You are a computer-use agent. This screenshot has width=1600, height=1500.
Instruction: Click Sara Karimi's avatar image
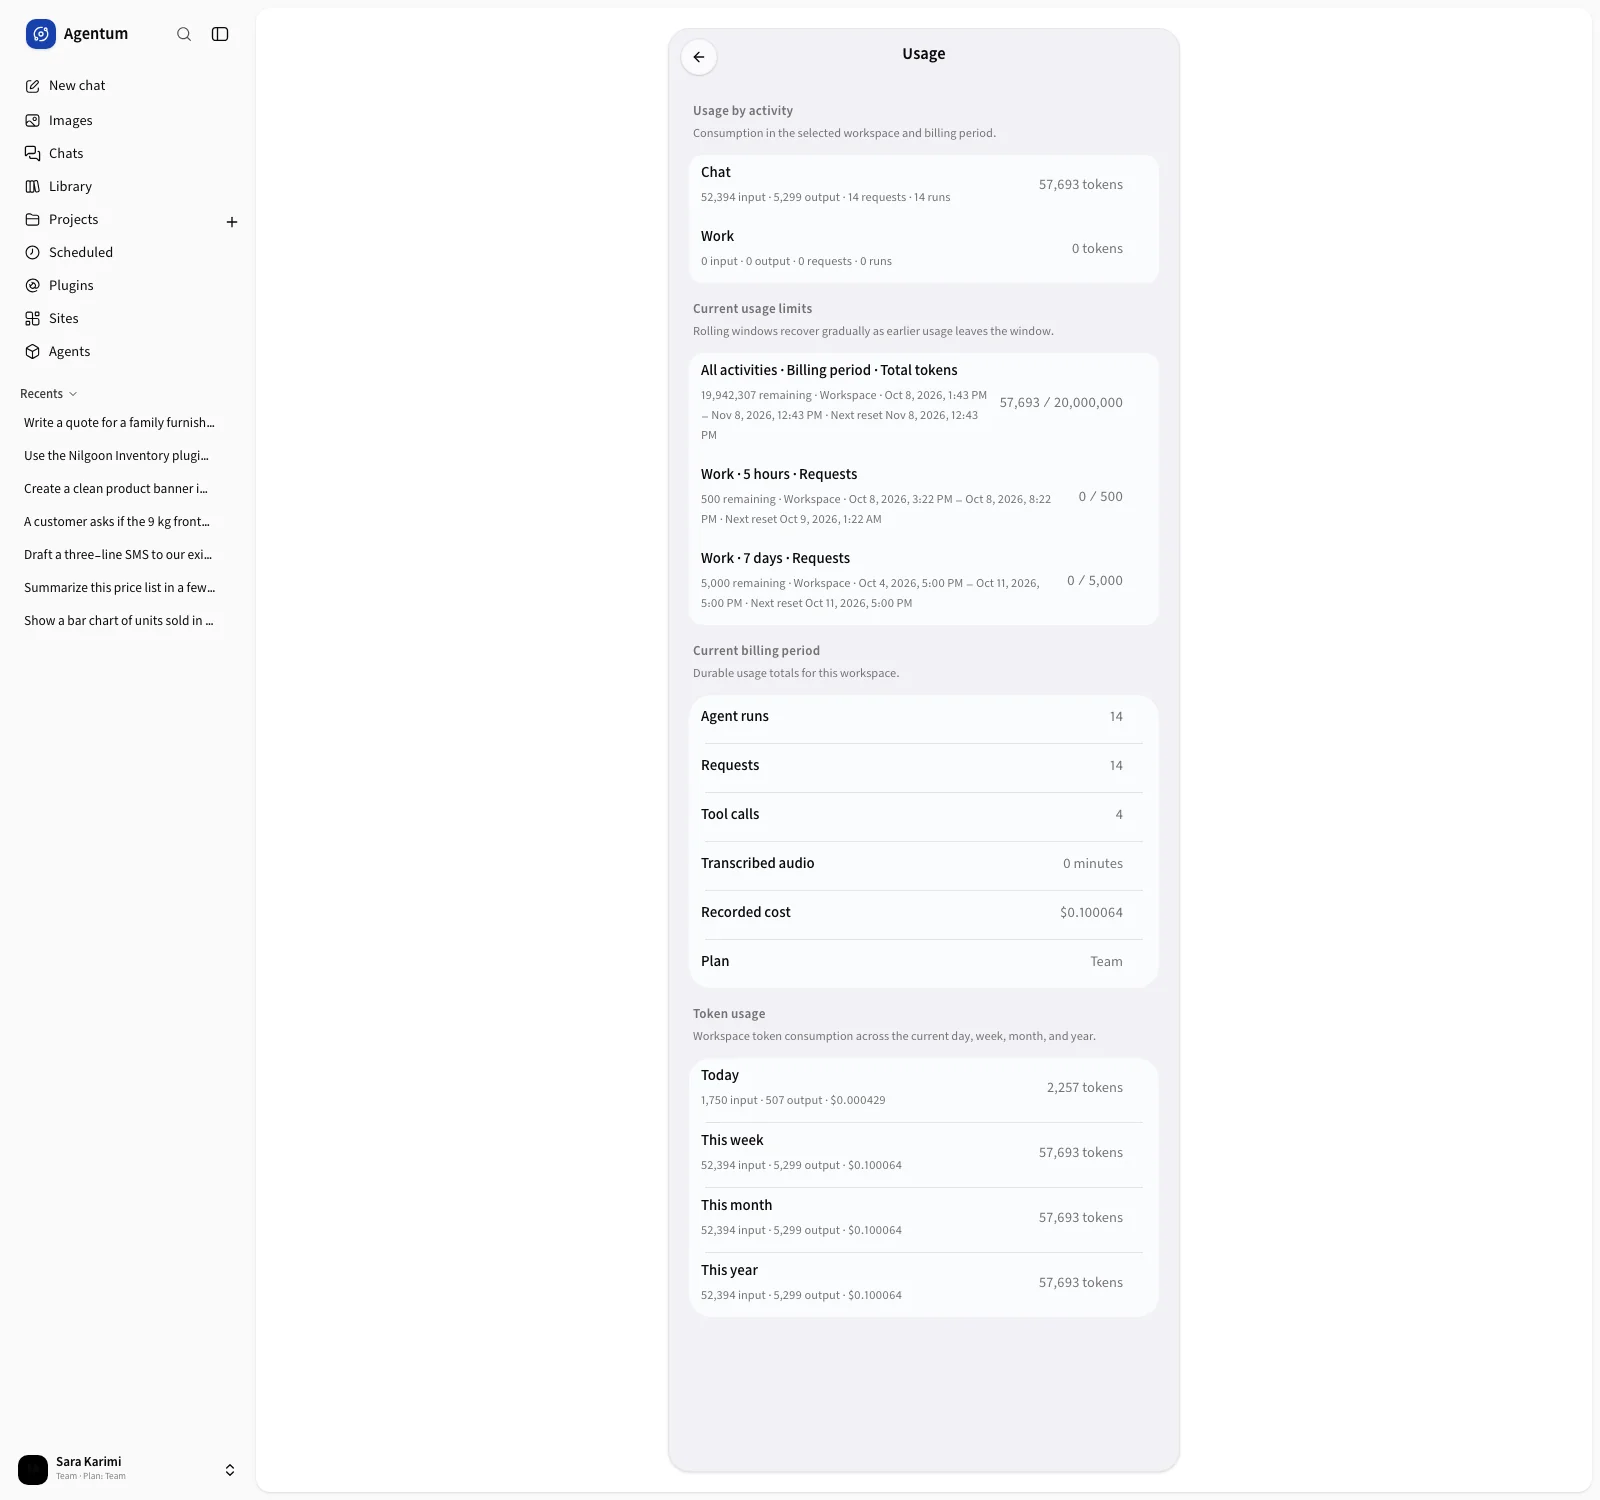[x=33, y=1469]
